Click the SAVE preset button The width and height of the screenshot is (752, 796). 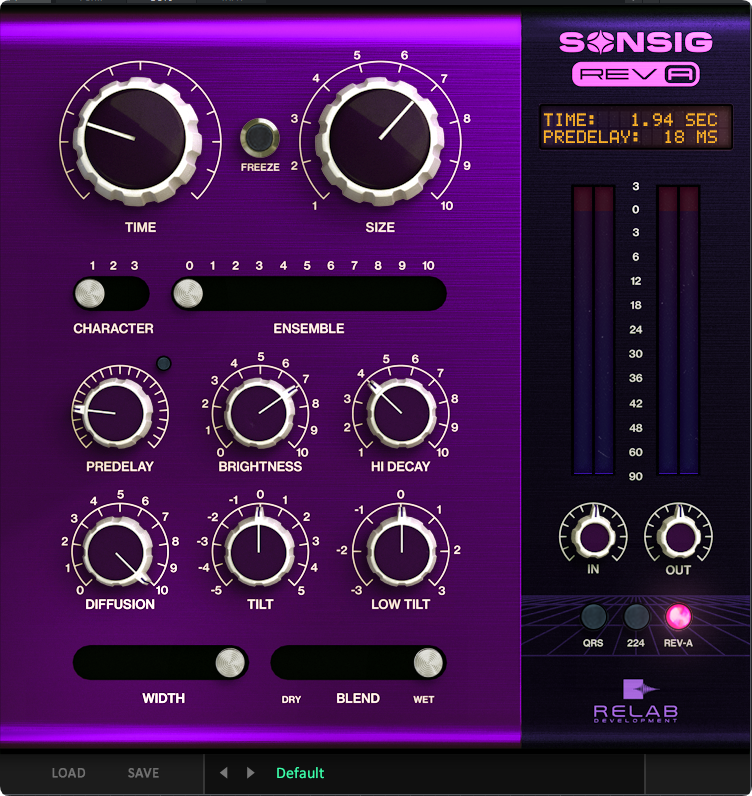[143, 773]
